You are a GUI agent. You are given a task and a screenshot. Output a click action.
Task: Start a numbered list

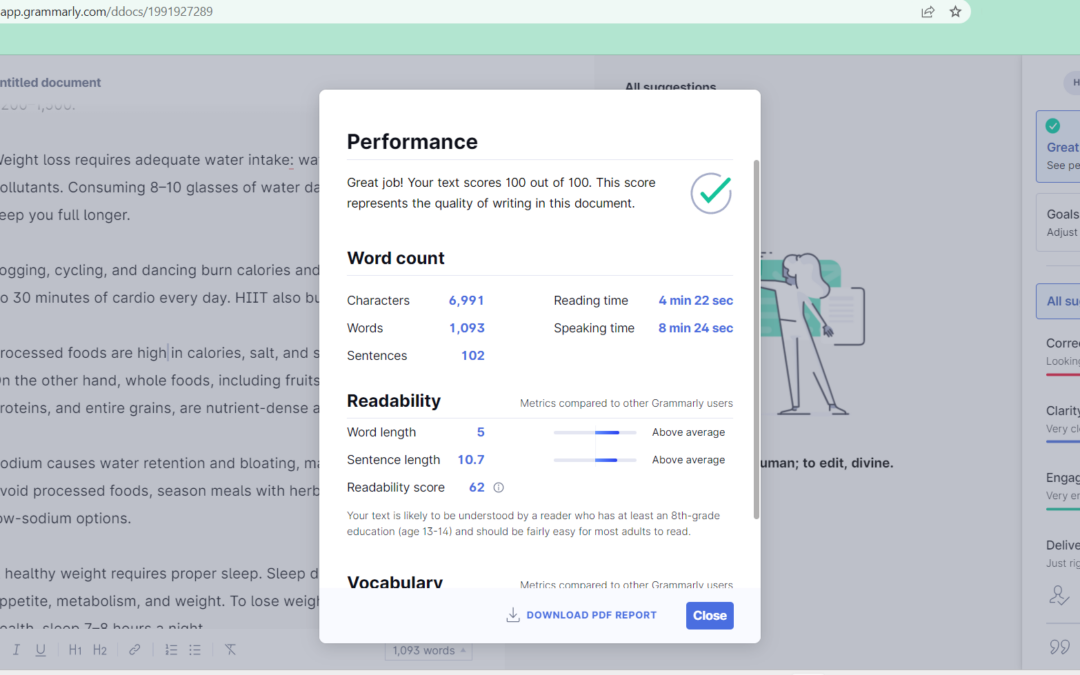click(171, 650)
